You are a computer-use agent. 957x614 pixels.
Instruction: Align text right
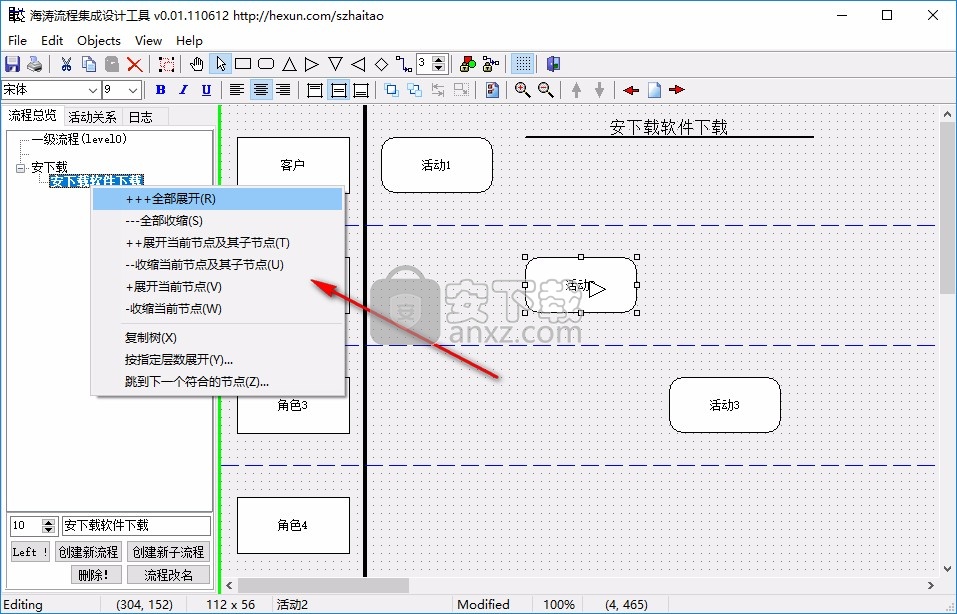283,90
